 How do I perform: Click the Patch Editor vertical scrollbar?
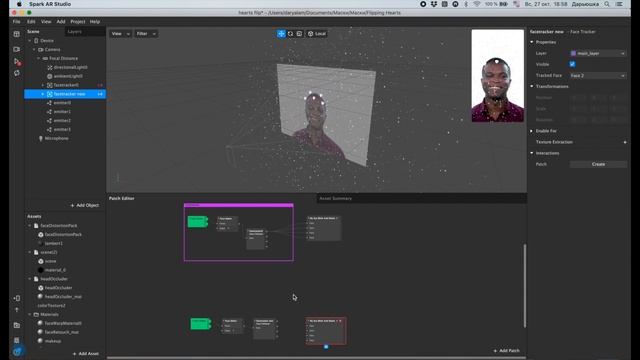tap(524, 285)
